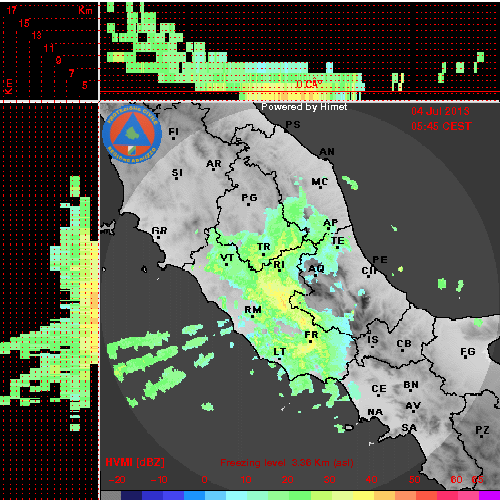Click the TE city label

click(338, 241)
